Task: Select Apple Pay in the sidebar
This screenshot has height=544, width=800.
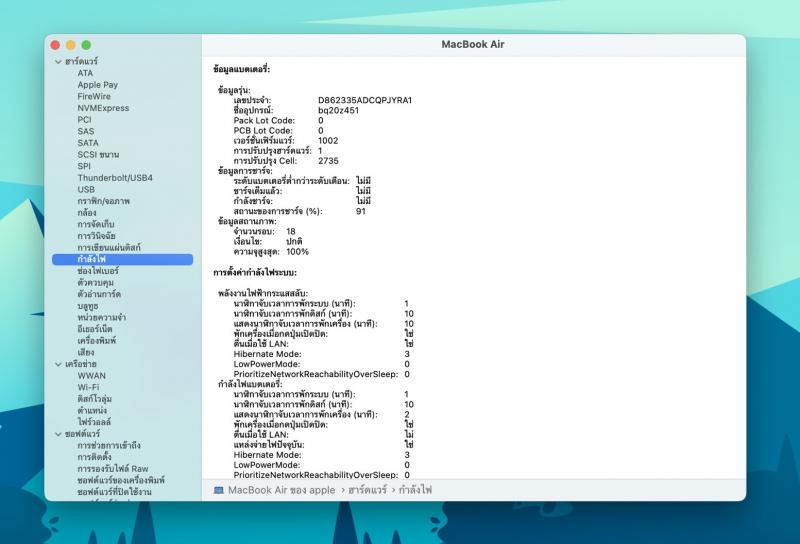Action: pos(97,85)
